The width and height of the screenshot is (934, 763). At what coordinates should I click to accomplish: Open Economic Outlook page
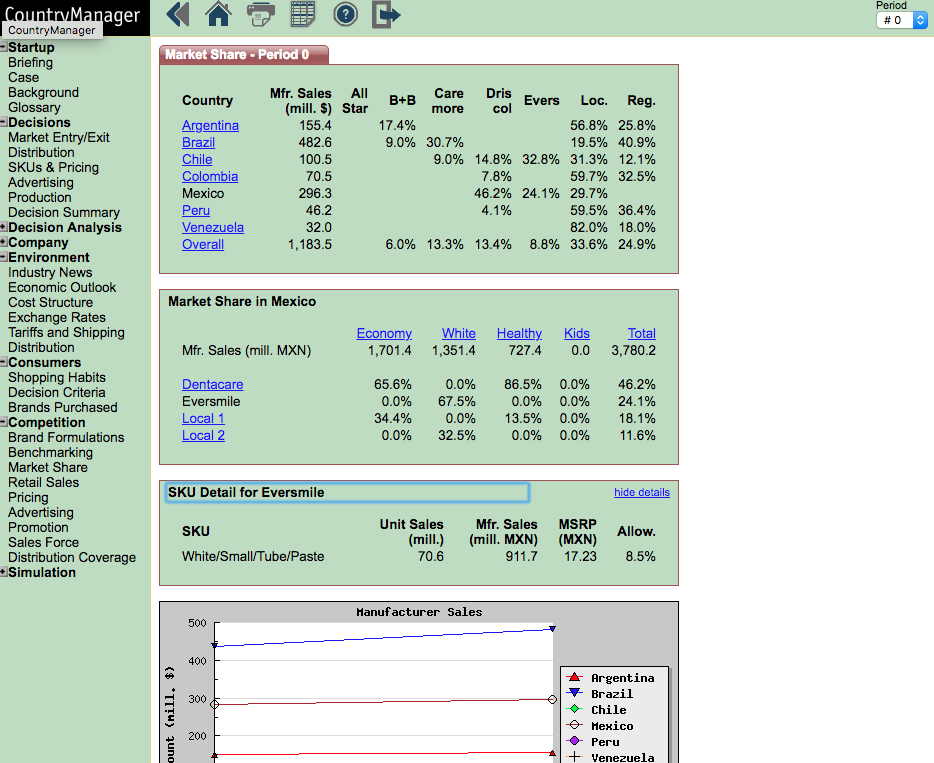62,287
